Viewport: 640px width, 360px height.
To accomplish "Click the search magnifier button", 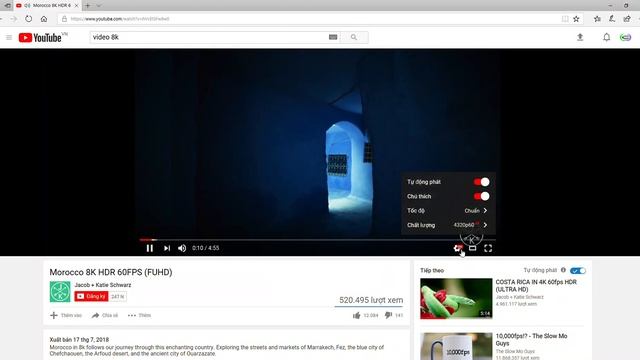I will pyautogui.click(x=354, y=37).
